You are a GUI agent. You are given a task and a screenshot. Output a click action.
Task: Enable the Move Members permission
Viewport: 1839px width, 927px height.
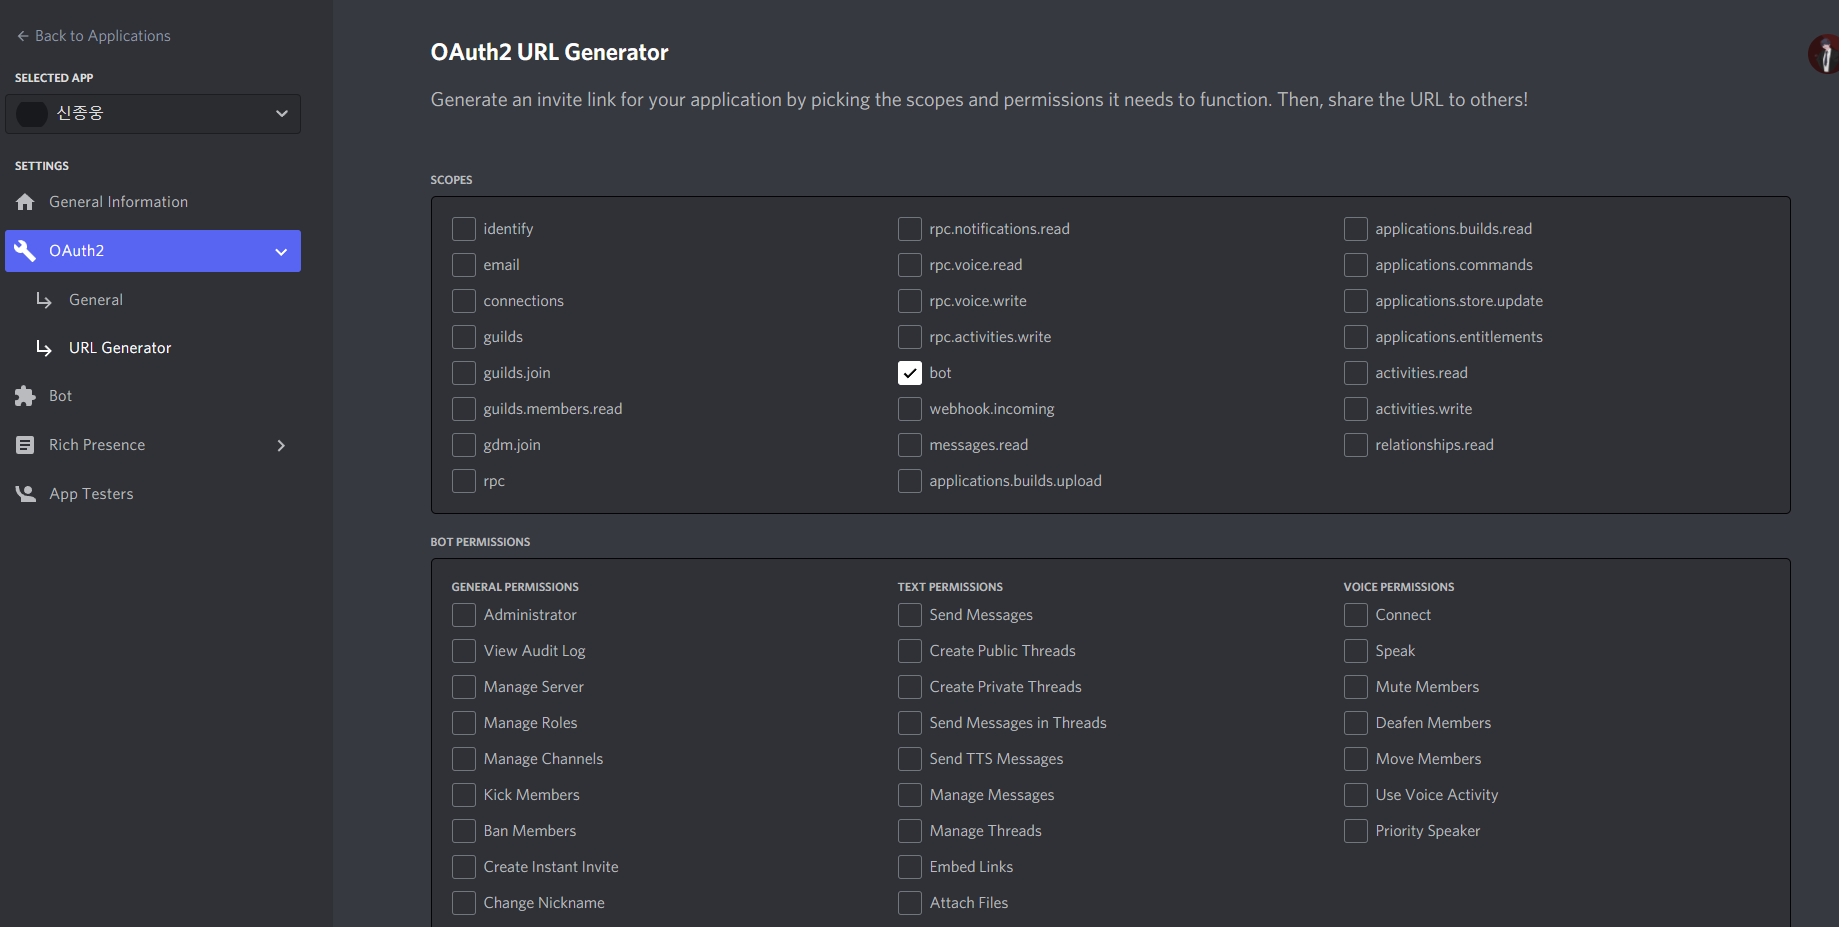click(1356, 759)
